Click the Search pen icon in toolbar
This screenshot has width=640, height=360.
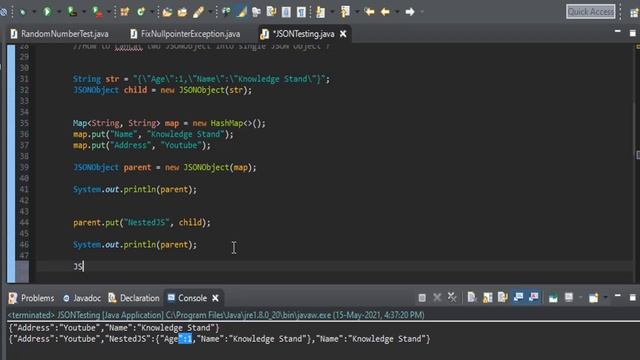pos(198,12)
